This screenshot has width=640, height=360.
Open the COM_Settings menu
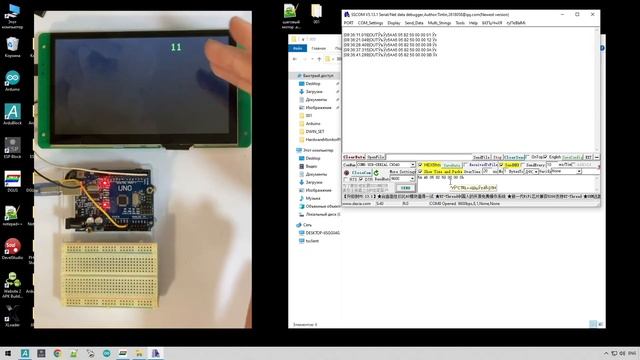click(x=370, y=23)
